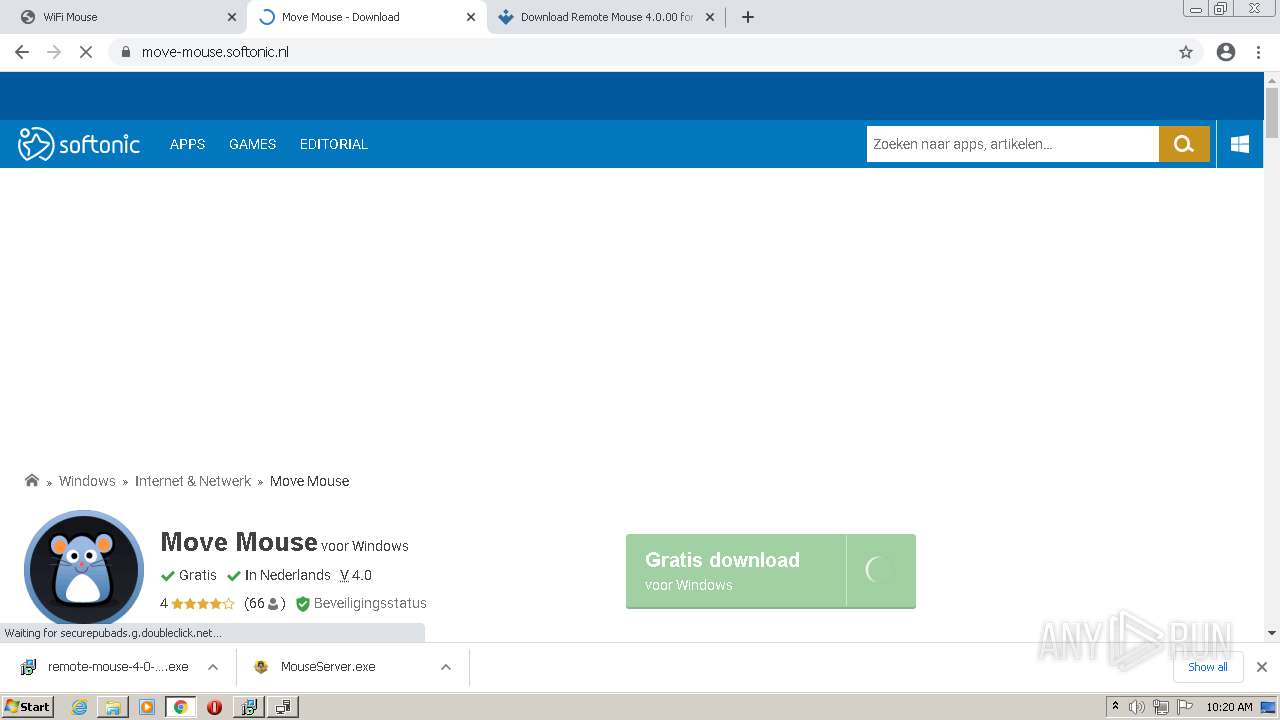This screenshot has height=720, width=1280.
Task: Click the Gratis download button
Action: coord(771,571)
